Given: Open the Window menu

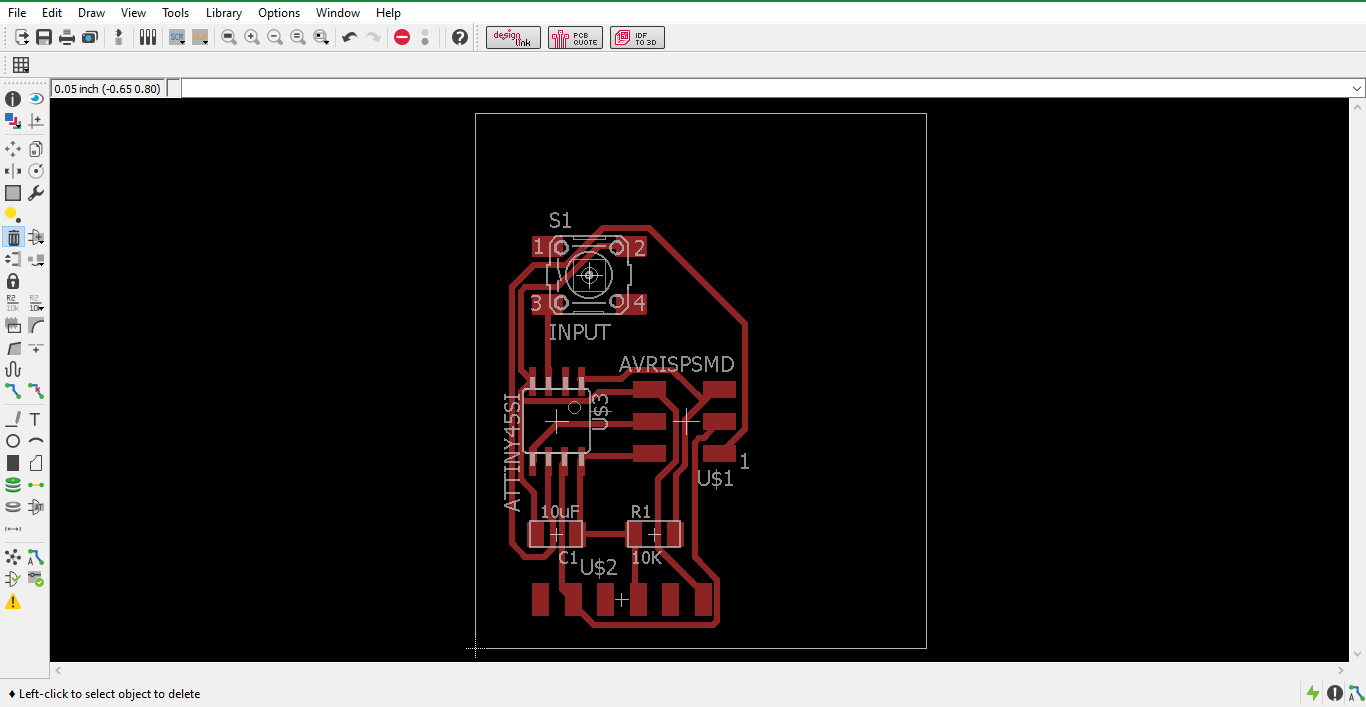Looking at the screenshot, I should coord(338,13).
